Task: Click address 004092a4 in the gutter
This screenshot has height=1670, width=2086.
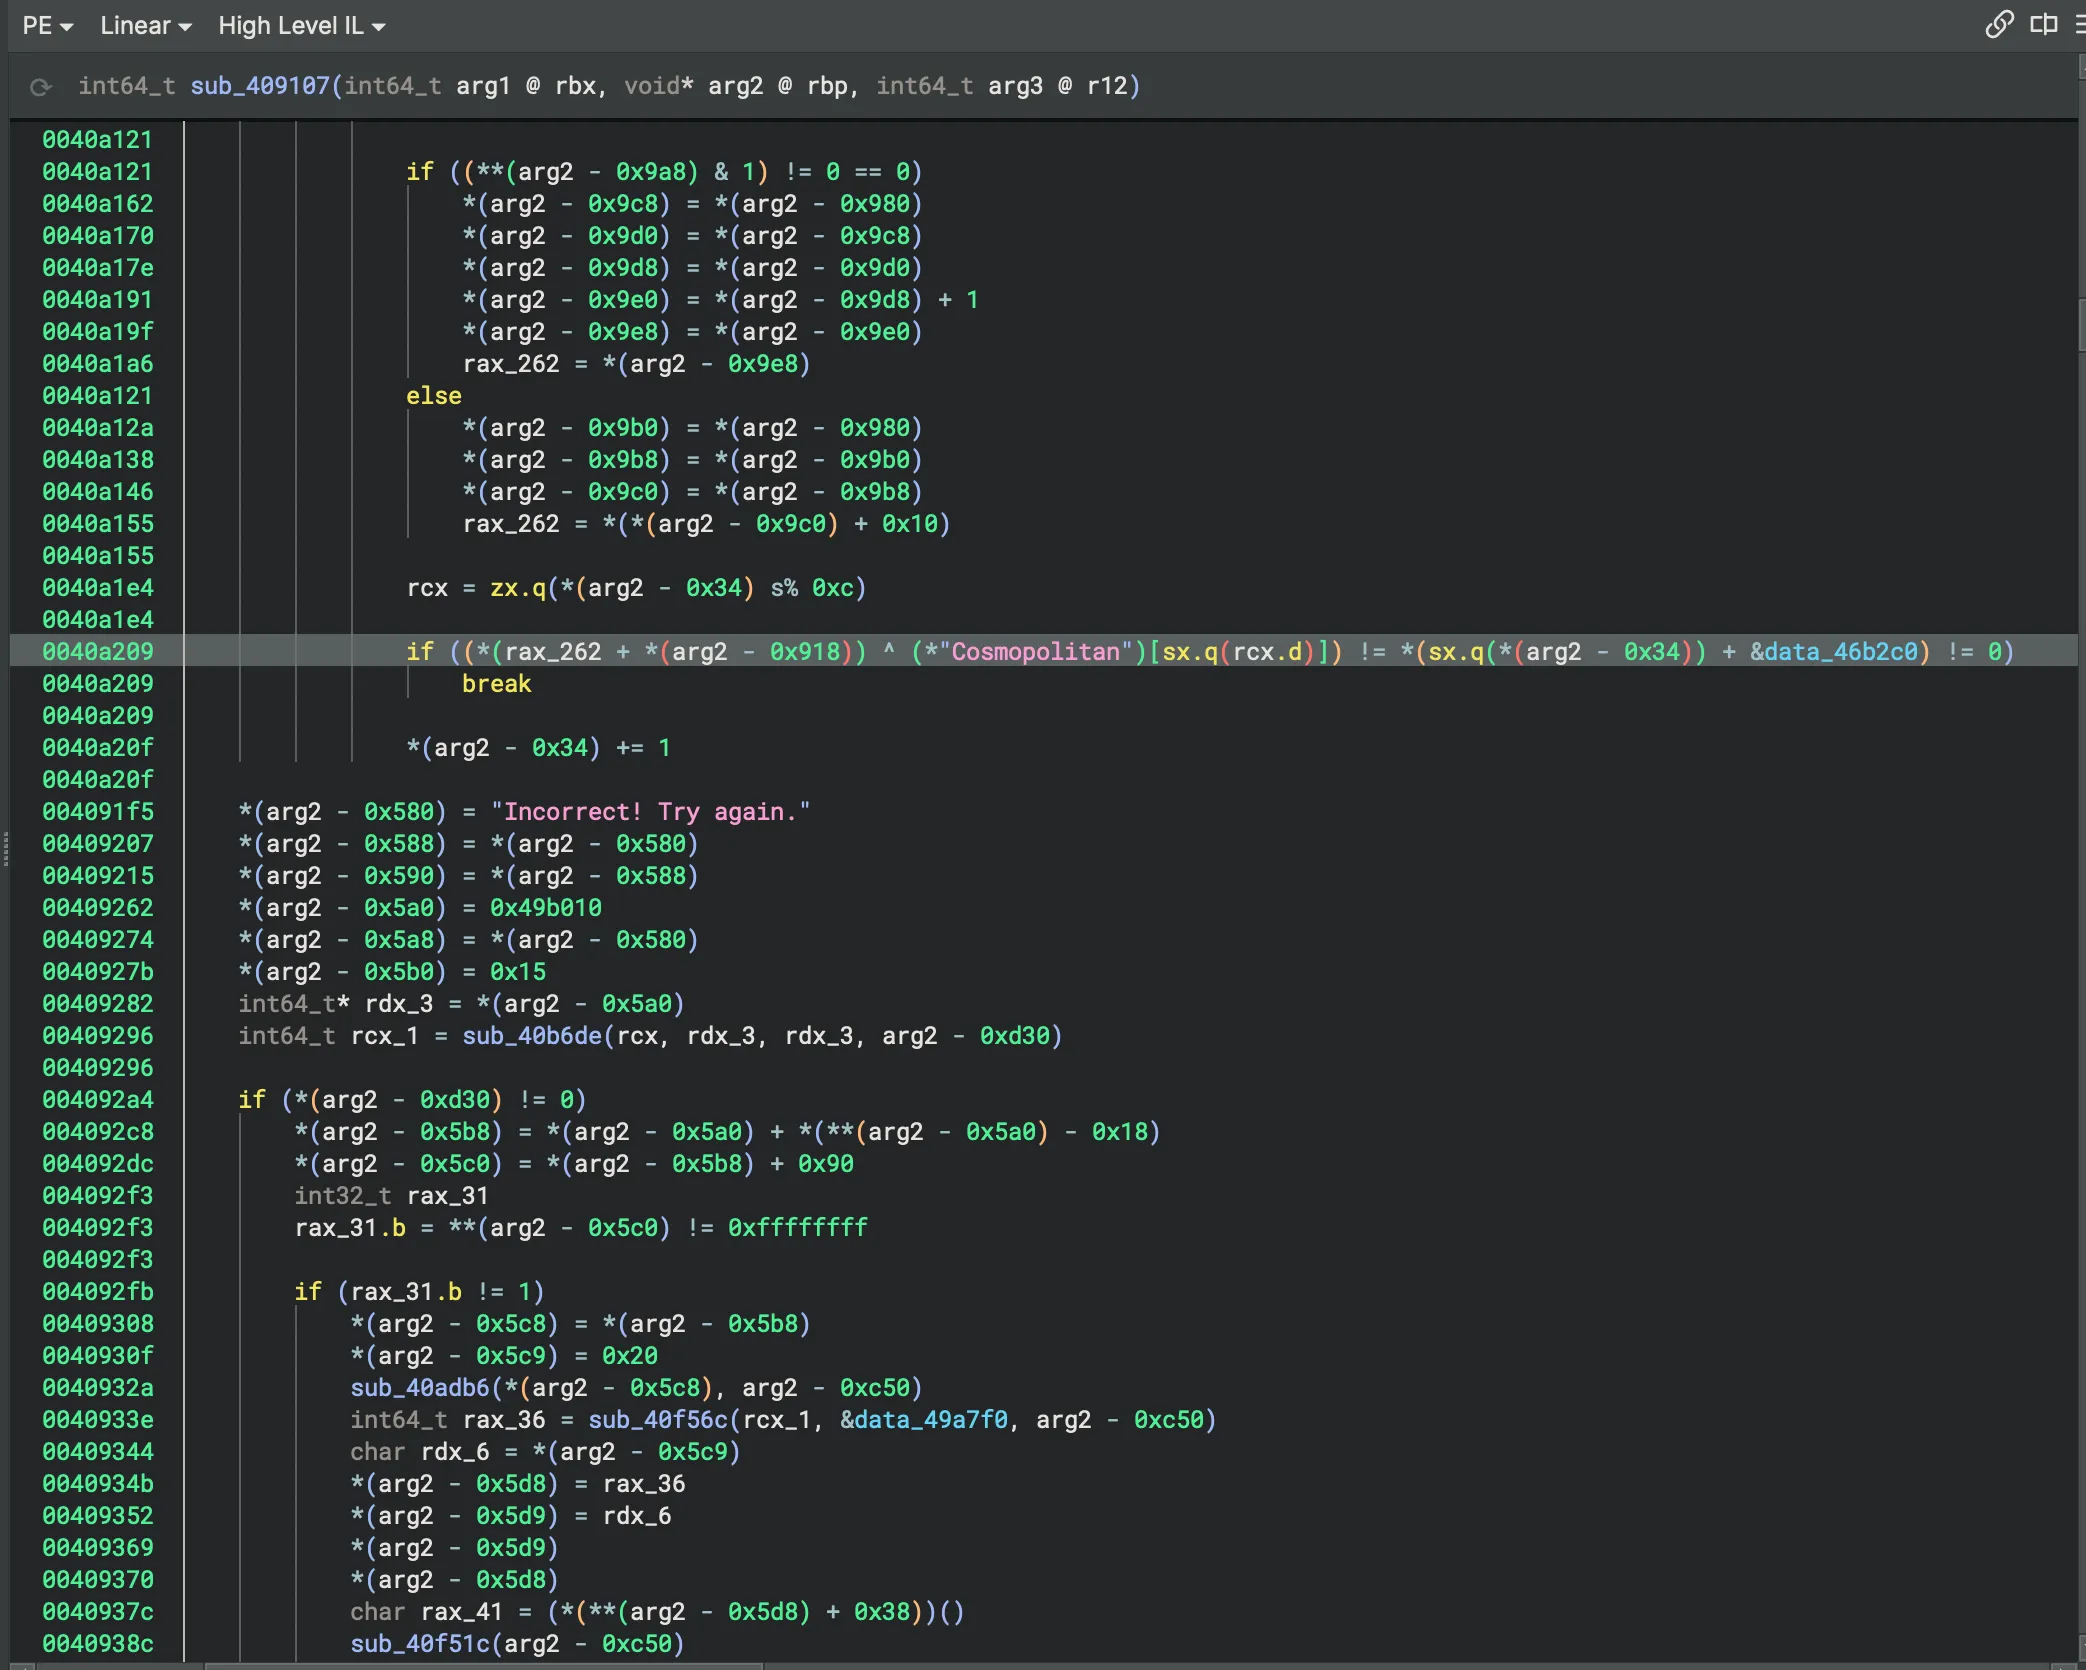Action: pos(98,1100)
